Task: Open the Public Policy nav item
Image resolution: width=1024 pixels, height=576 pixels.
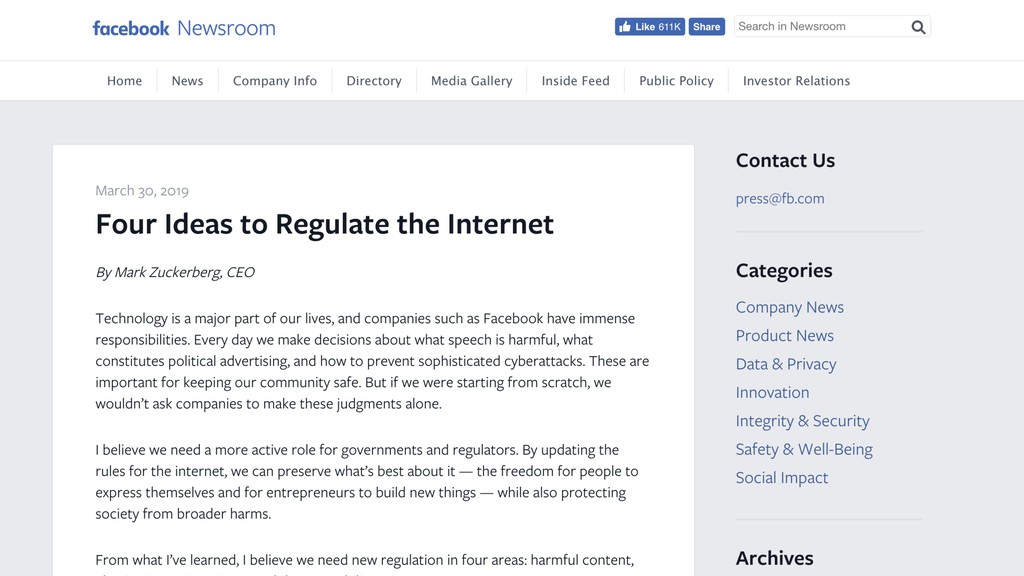Action: (x=676, y=81)
